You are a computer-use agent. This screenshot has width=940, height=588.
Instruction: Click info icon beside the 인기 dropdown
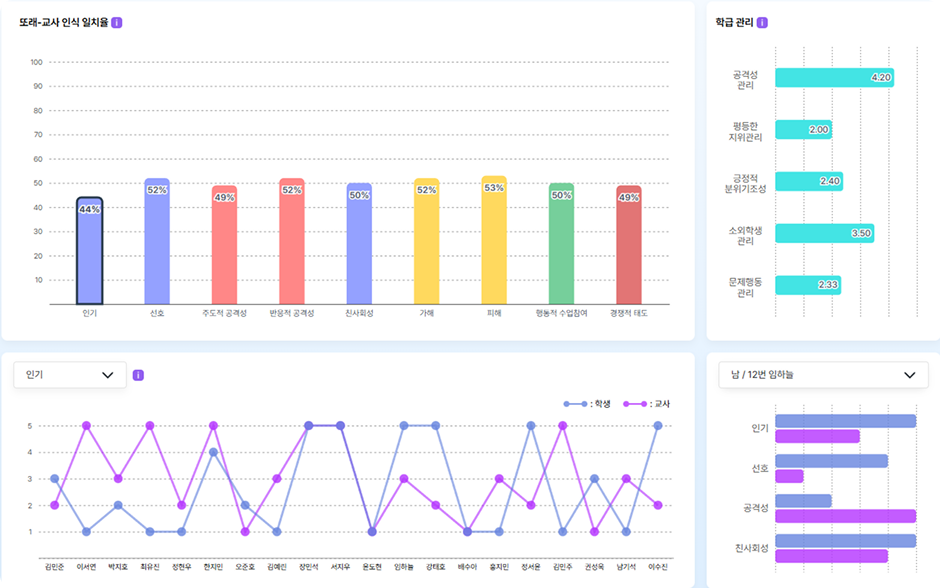coord(138,375)
